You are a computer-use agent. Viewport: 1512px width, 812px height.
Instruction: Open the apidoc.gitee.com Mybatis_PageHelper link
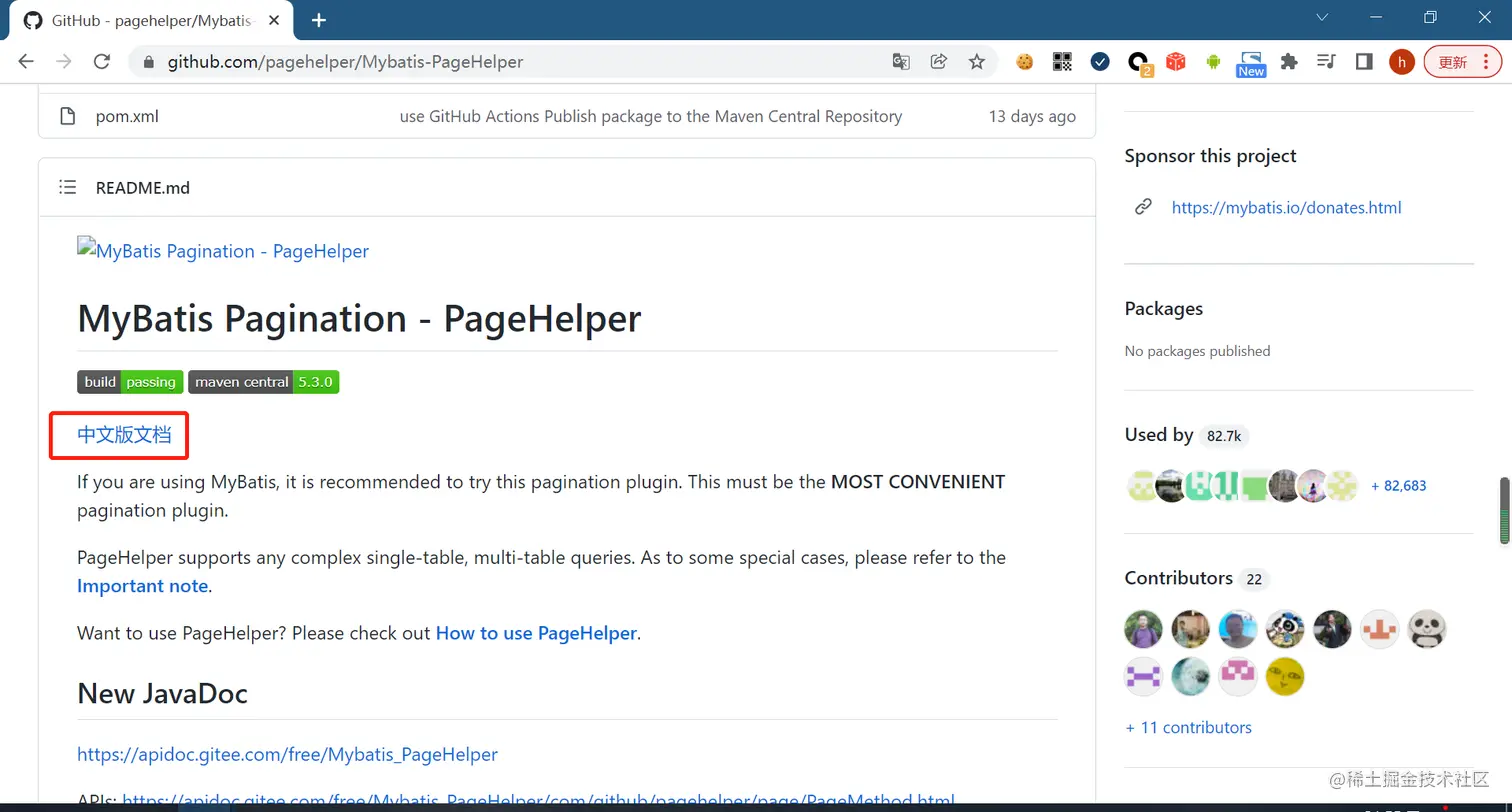point(287,754)
